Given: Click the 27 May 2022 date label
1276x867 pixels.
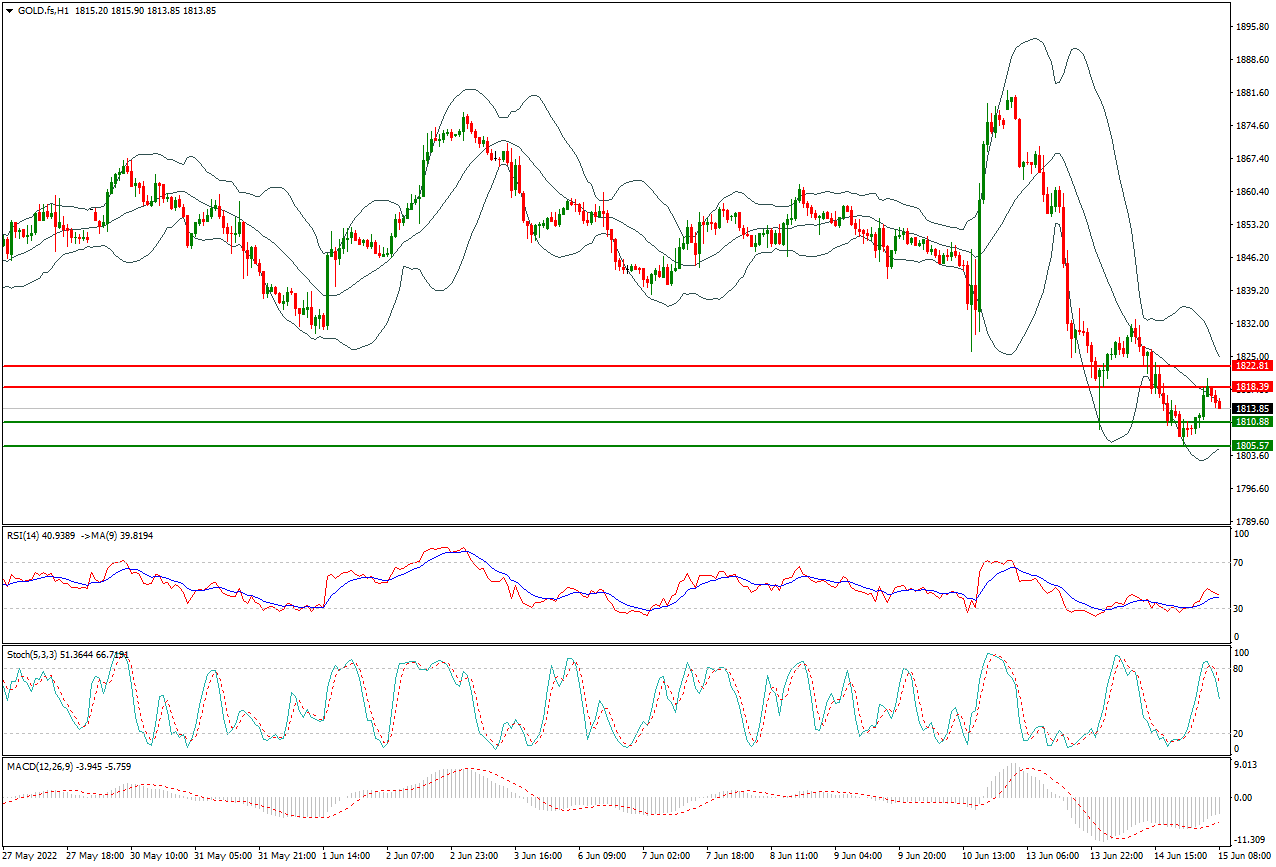Looking at the screenshot, I should [30, 857].
